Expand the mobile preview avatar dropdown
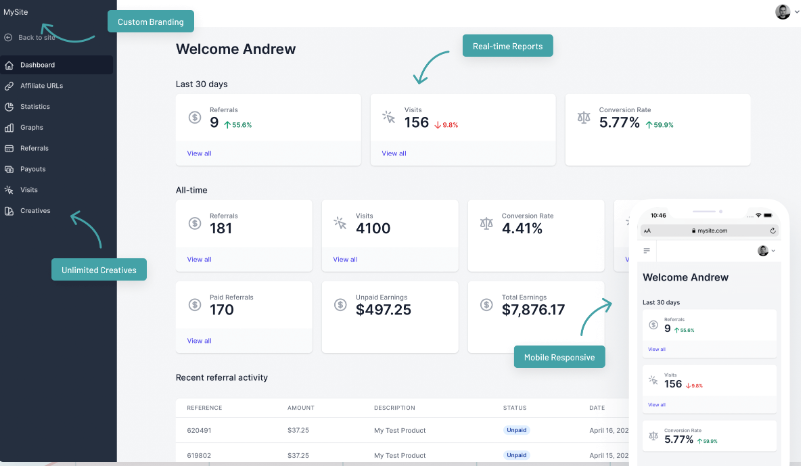This screenshot has height=466, width=801. pyautogui.click(x=766, y=250)
